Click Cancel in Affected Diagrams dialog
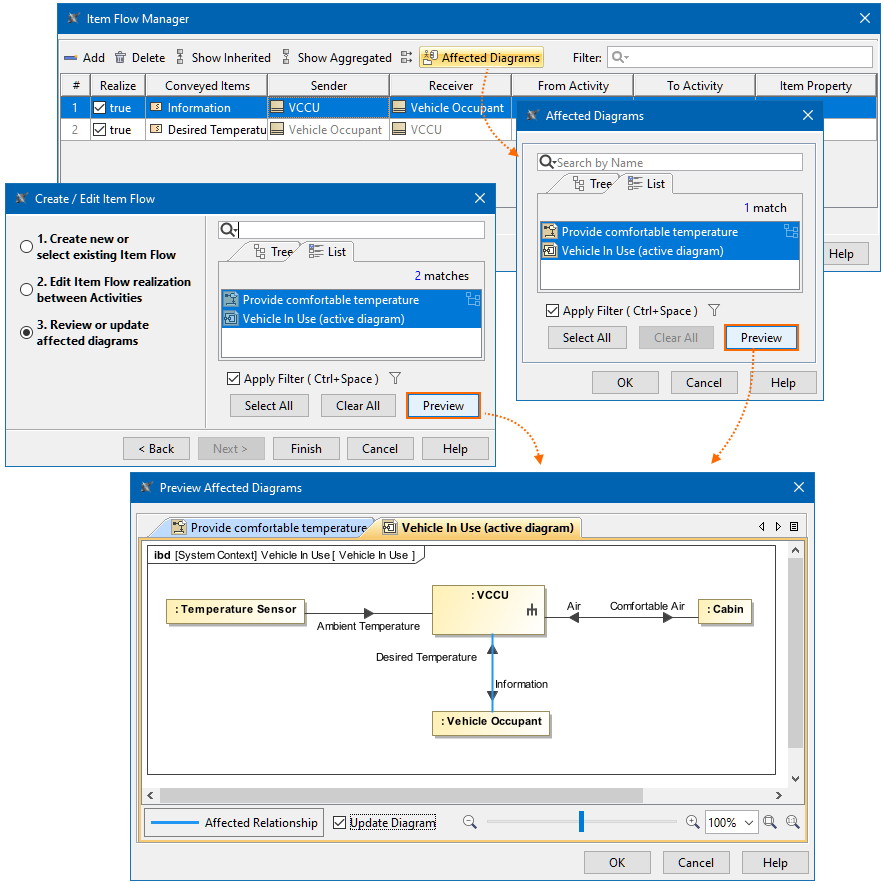Screen dimensions: 884x884 (704, 383)
